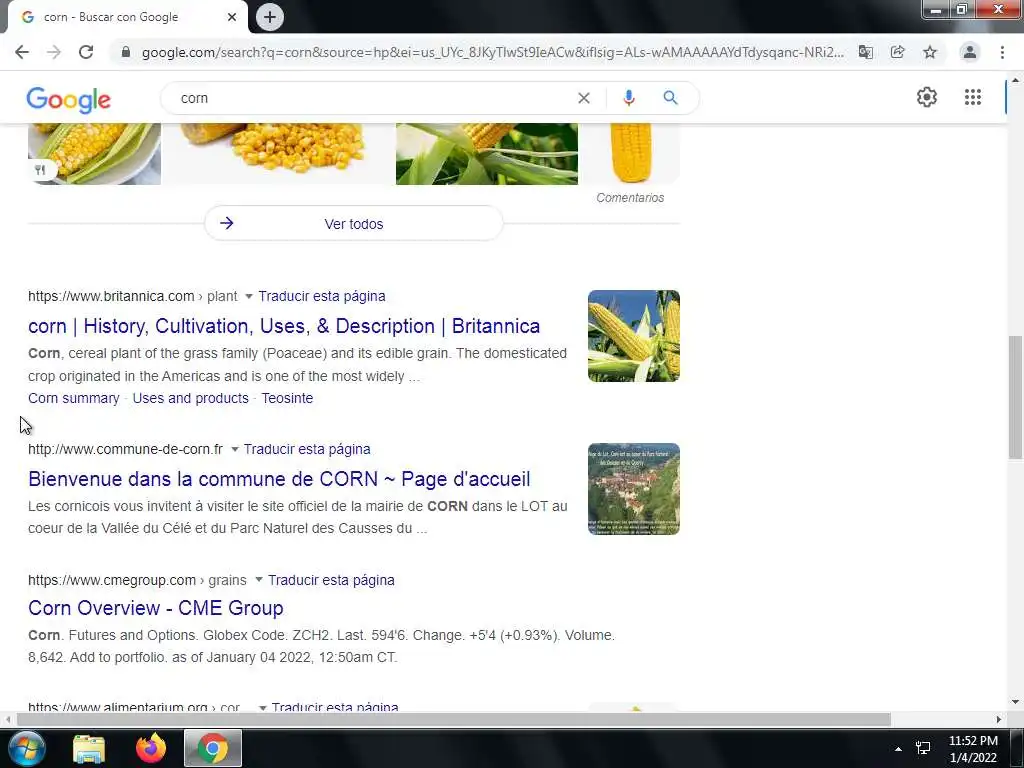Switch to Chrome taskbar button
This screenshot has width=1024, height=768.
click(213, 748)
